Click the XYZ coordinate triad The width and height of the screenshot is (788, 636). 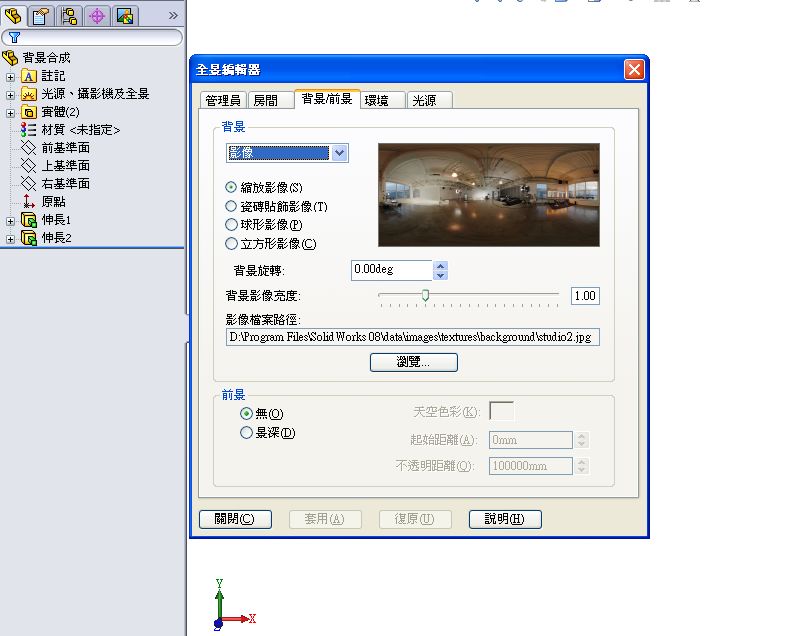click(234, 605)
